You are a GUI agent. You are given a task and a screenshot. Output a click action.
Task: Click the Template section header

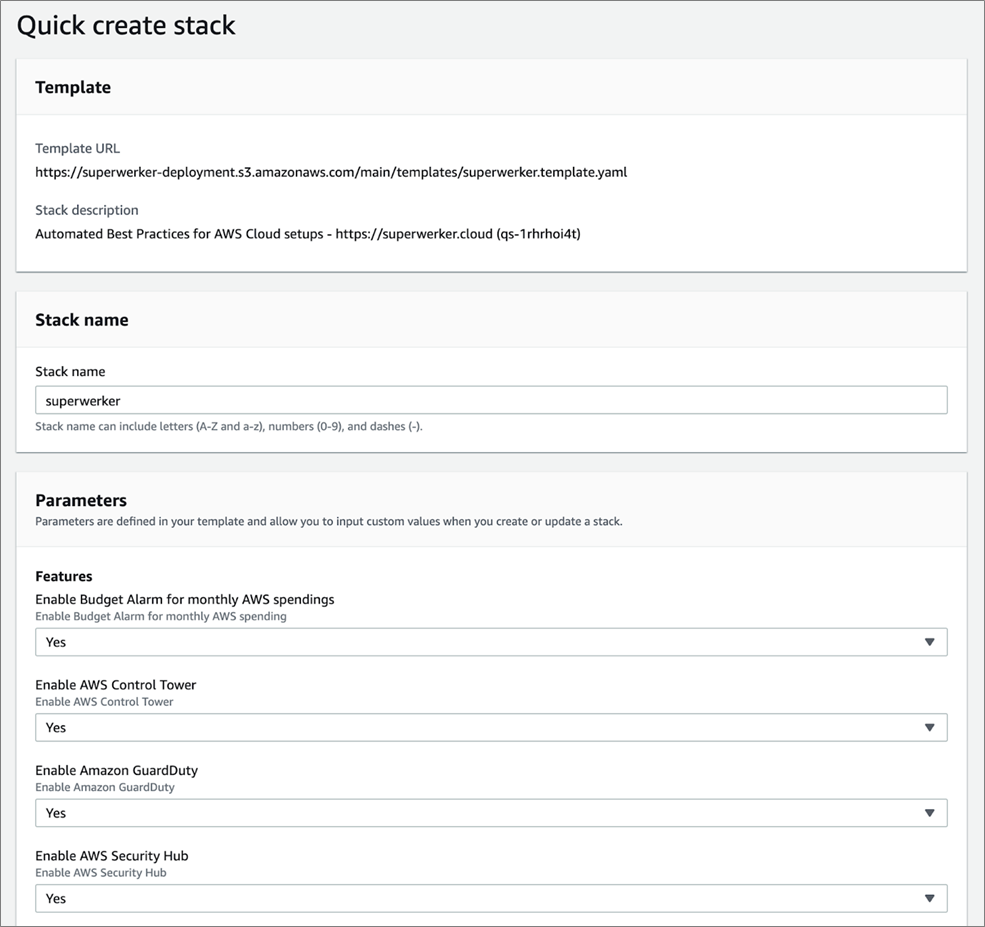[x=73, y=87]
